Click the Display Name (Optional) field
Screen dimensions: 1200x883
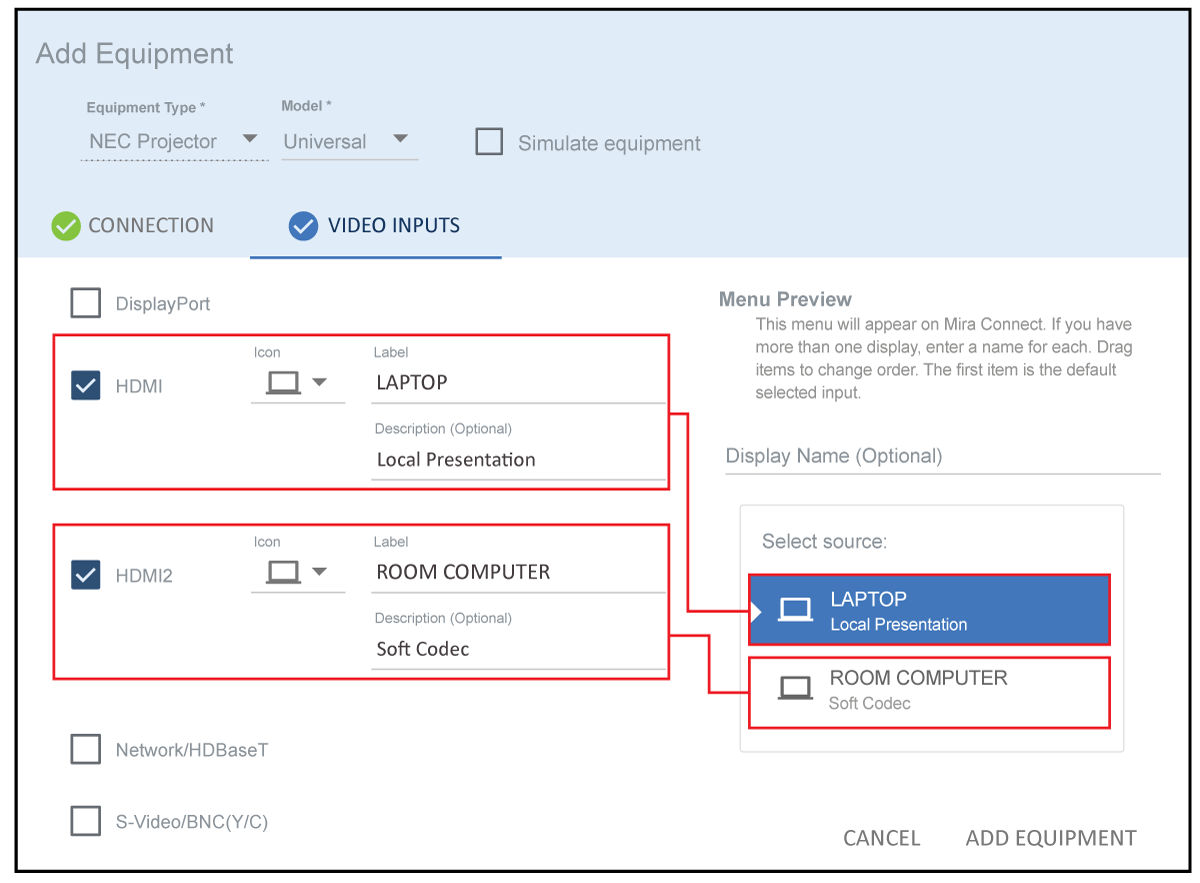[942, 457]
